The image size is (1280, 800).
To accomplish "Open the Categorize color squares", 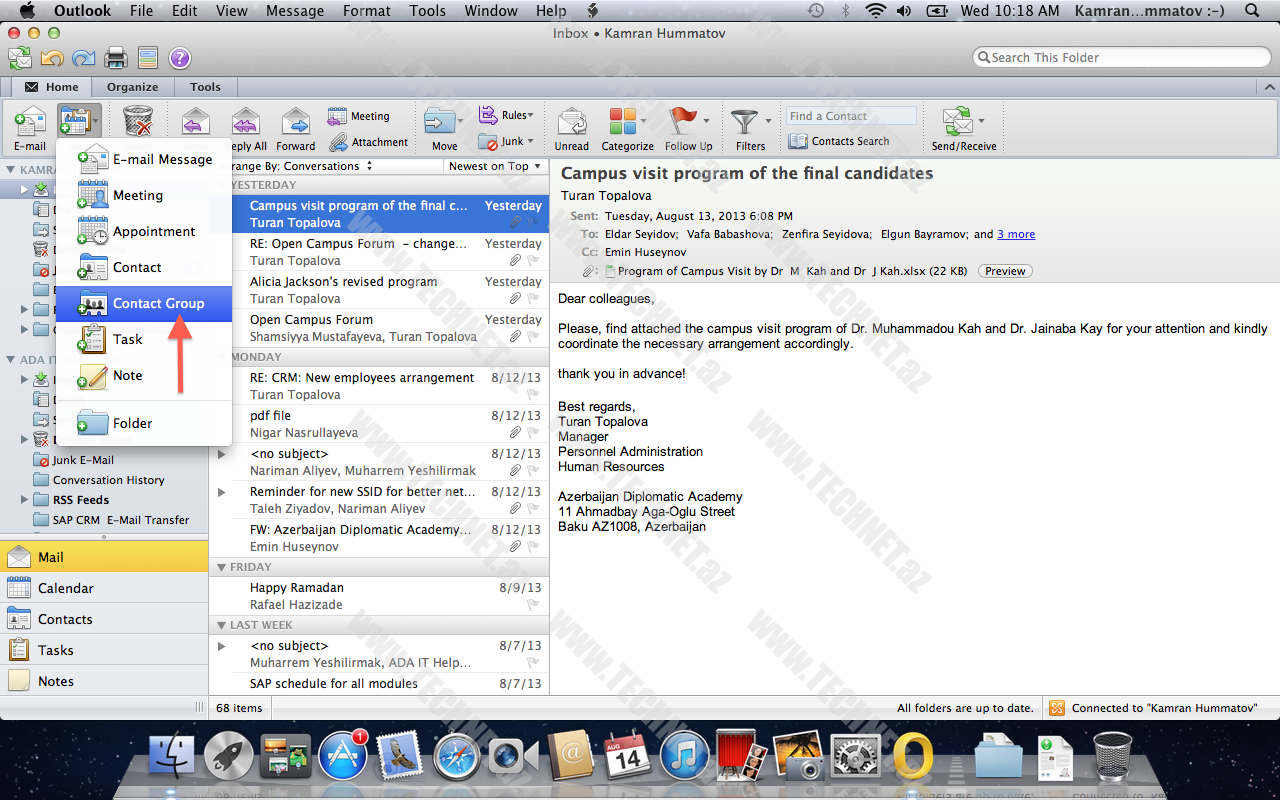I will [622, 122].
